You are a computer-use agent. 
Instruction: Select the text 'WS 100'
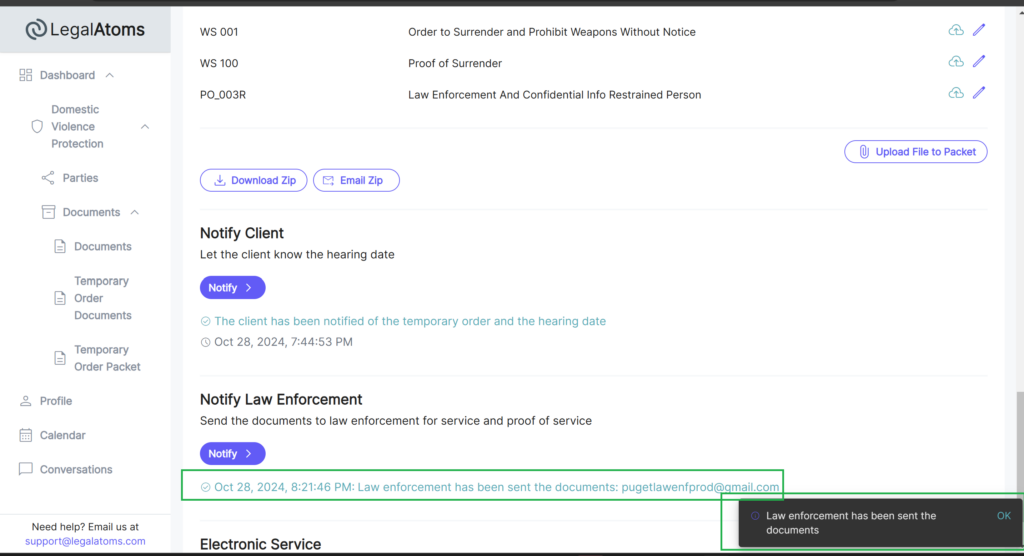219,63
